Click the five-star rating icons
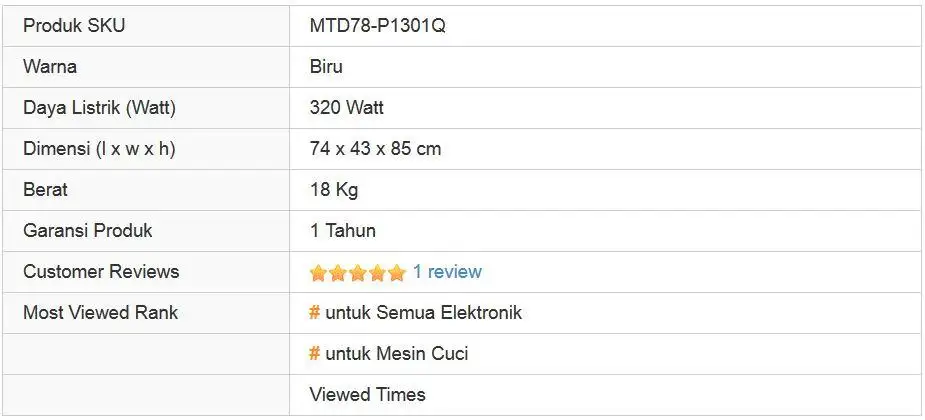 [358, 272]
